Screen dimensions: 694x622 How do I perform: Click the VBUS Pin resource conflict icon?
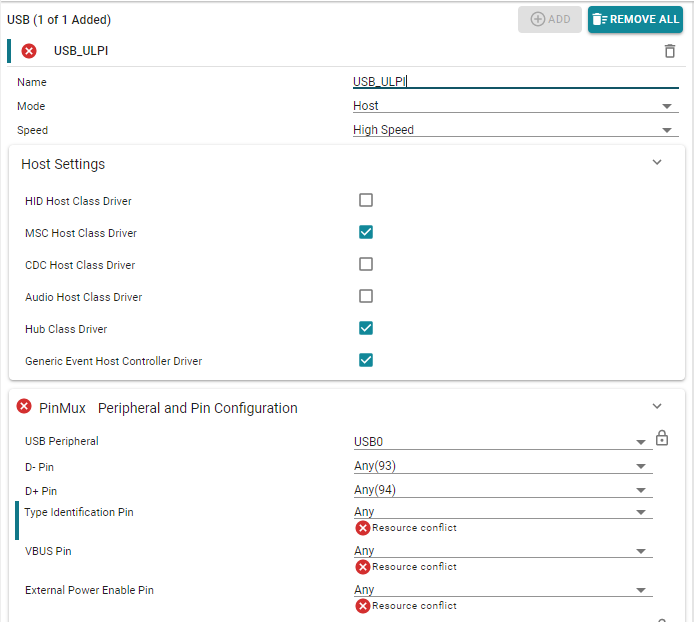pyautogui.click(x=363, y=567)
